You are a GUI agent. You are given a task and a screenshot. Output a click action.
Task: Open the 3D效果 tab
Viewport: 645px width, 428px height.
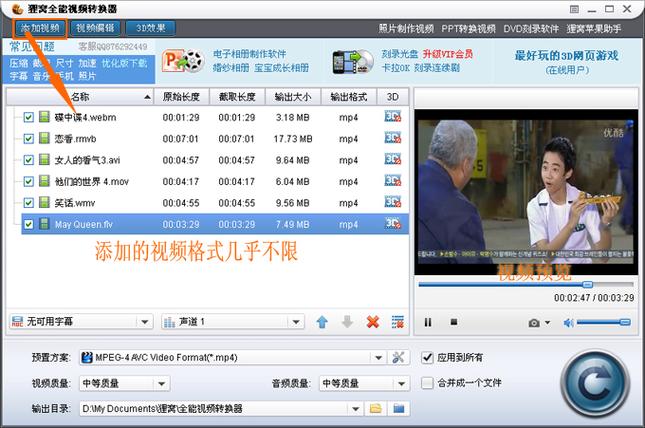152,27
